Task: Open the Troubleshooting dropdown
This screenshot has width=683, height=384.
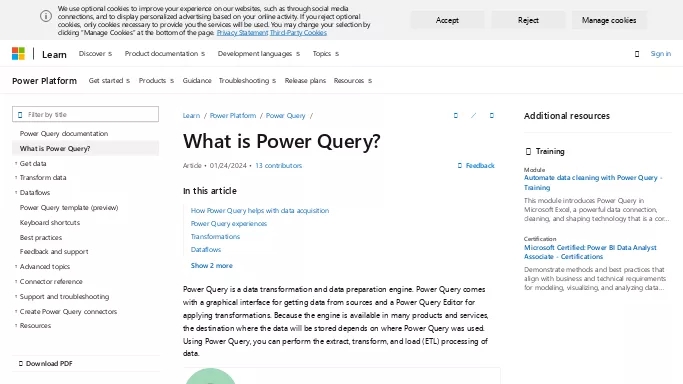Action: [x=247, y=81]
